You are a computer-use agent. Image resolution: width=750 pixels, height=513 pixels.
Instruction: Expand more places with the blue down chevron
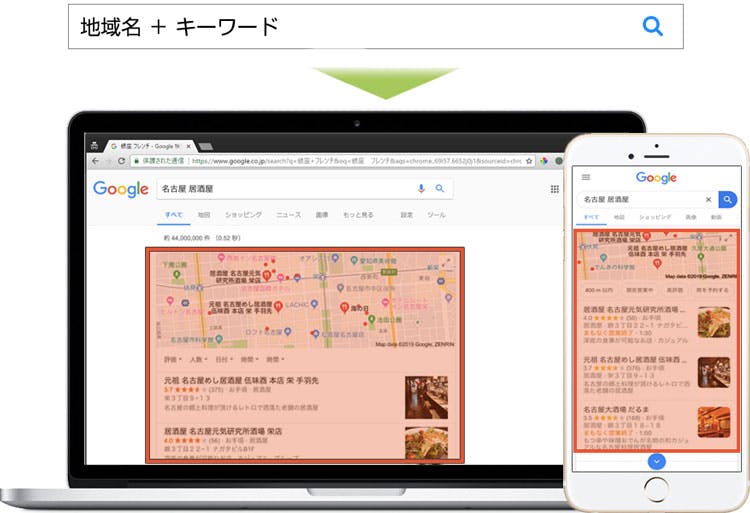656,461
